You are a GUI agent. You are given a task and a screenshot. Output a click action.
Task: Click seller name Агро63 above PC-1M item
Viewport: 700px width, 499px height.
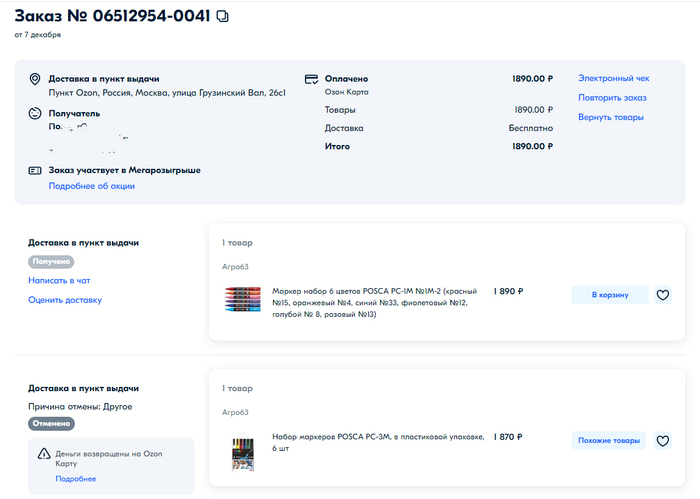tap(235, 267)
